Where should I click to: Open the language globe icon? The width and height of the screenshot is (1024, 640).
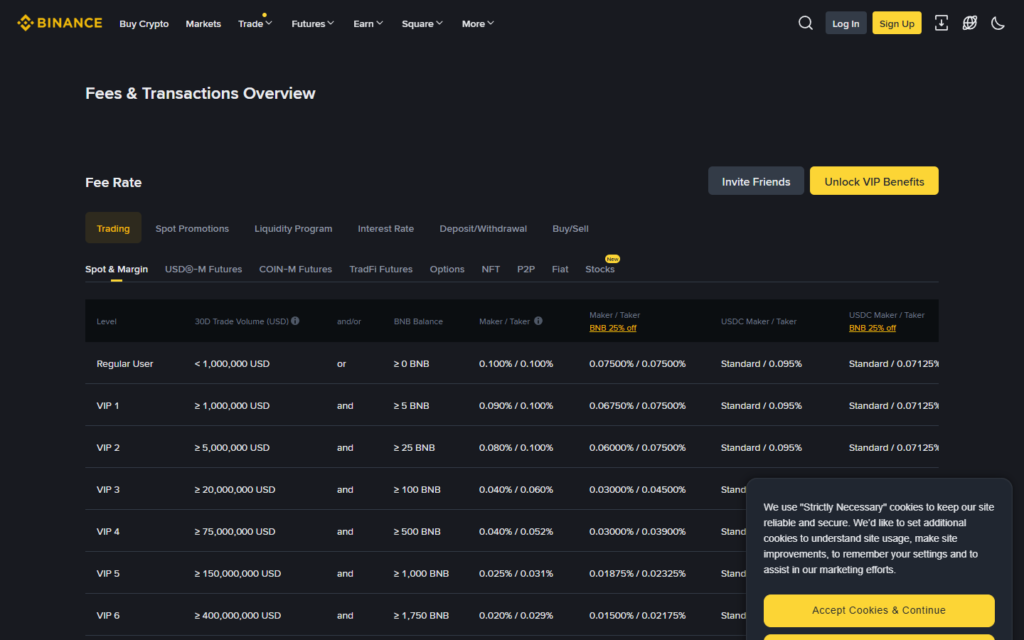970,23
